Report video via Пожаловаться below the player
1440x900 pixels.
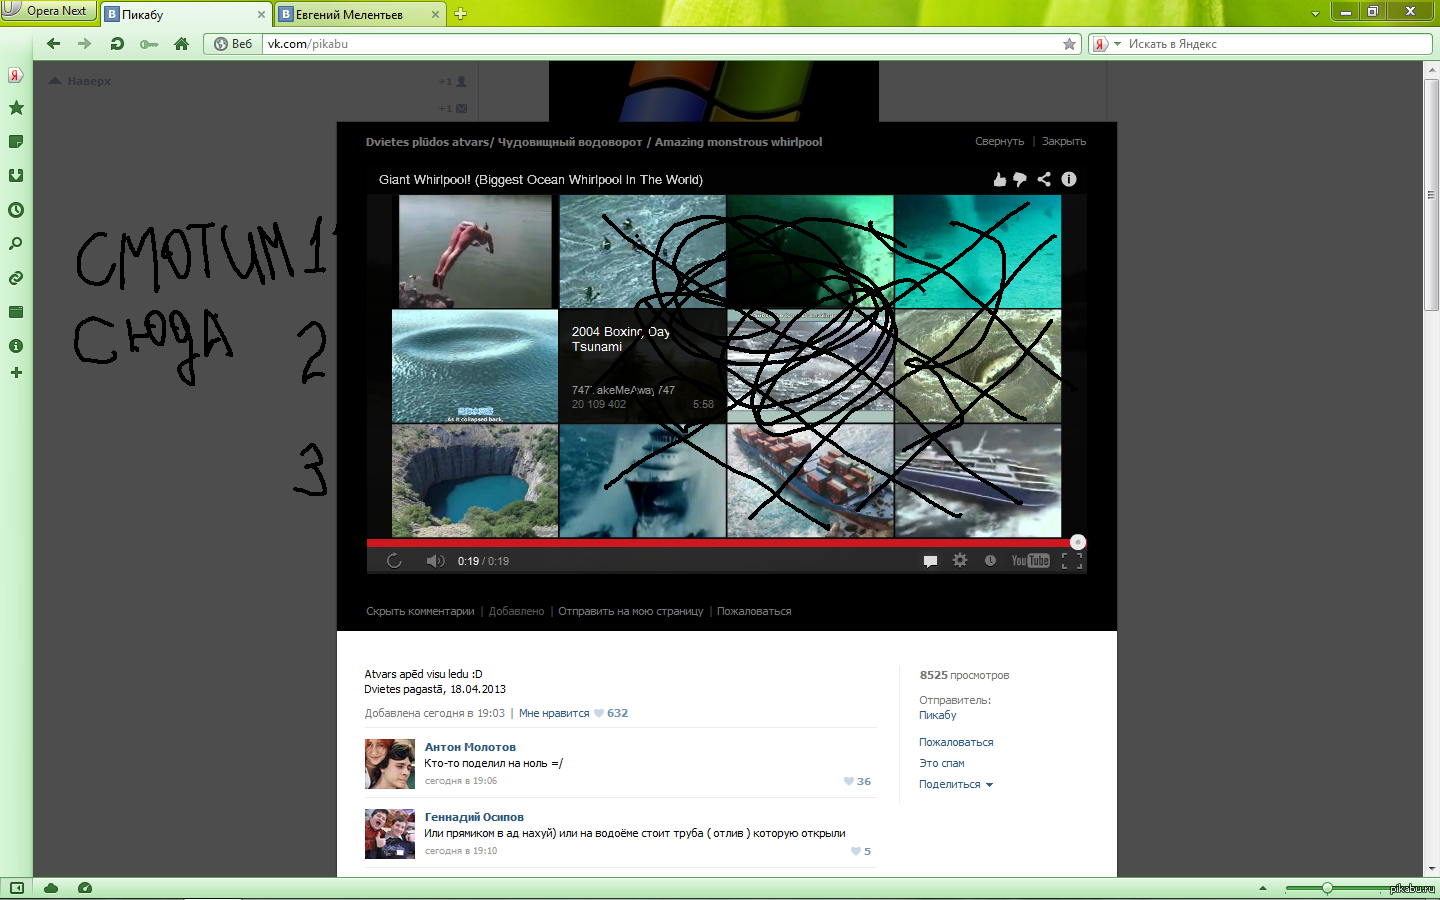point(754,611)
